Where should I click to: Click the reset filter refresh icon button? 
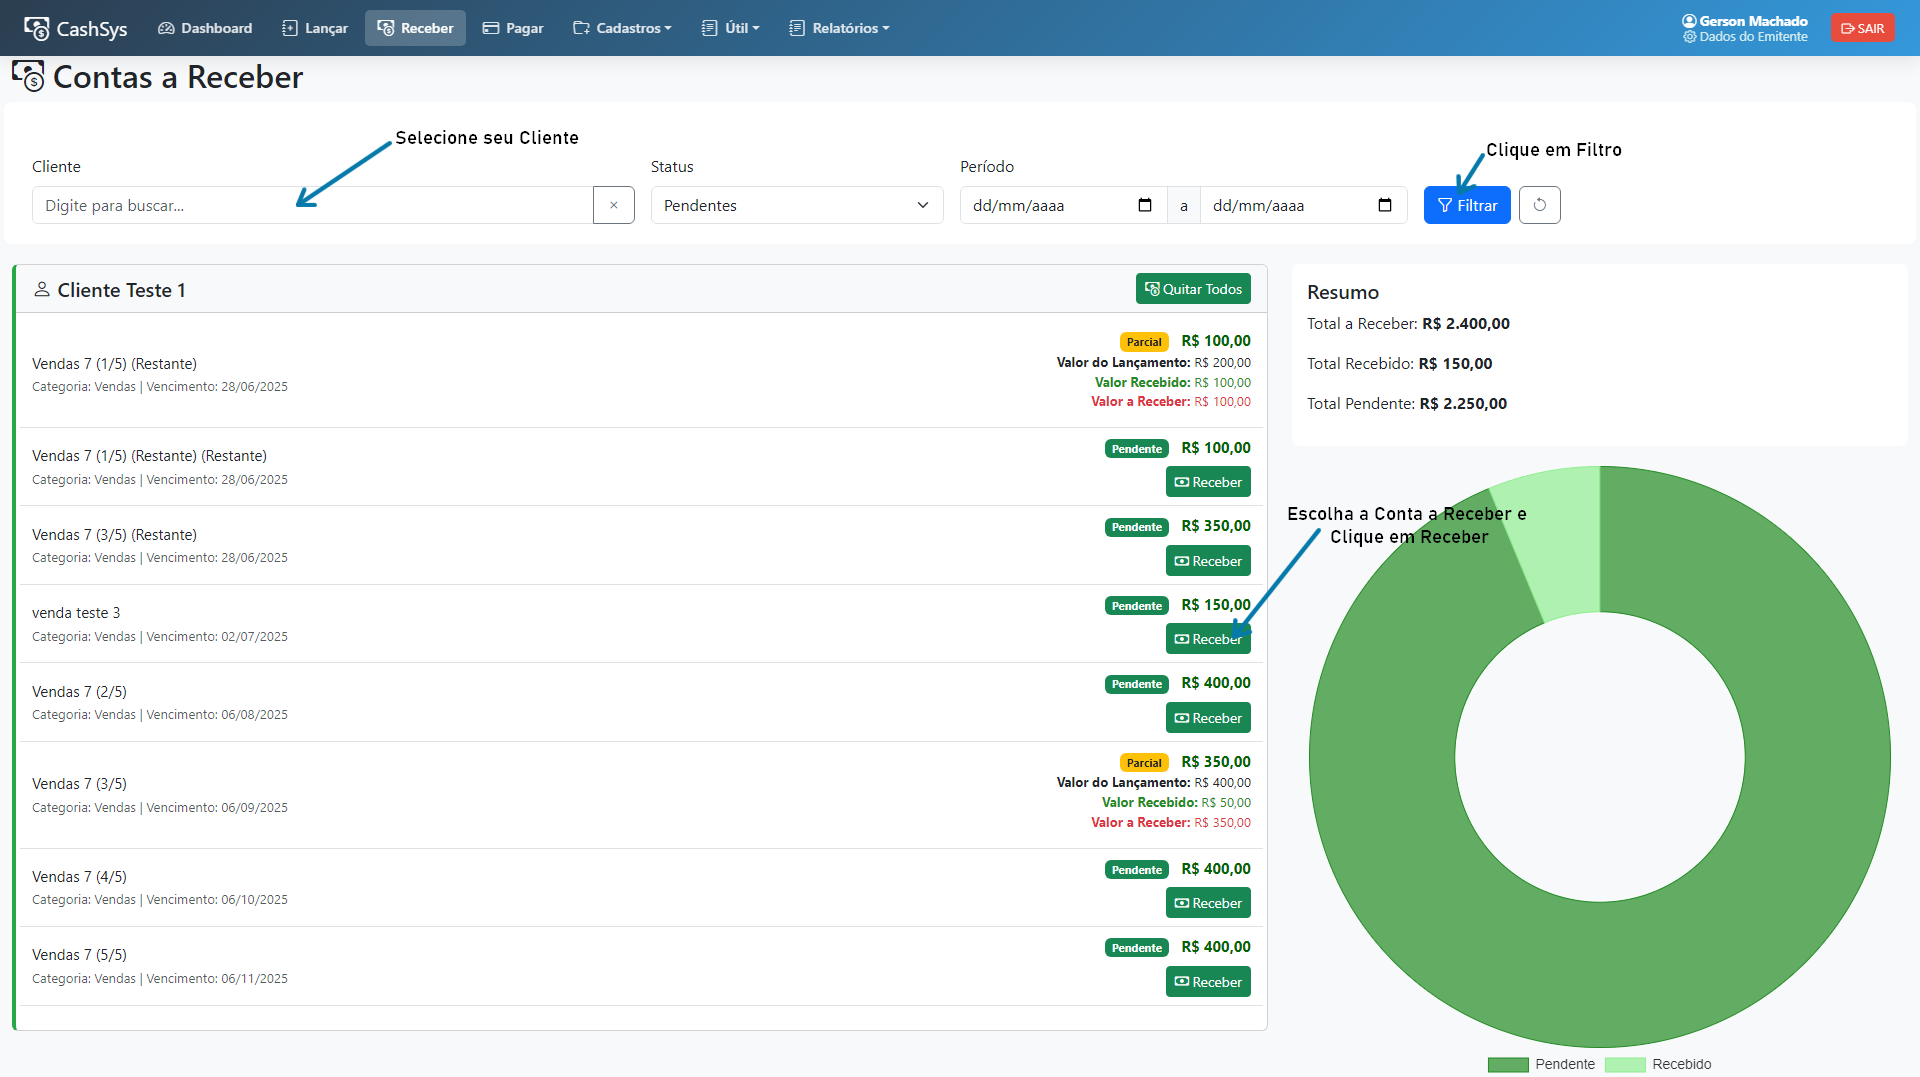pos(1539,205)
